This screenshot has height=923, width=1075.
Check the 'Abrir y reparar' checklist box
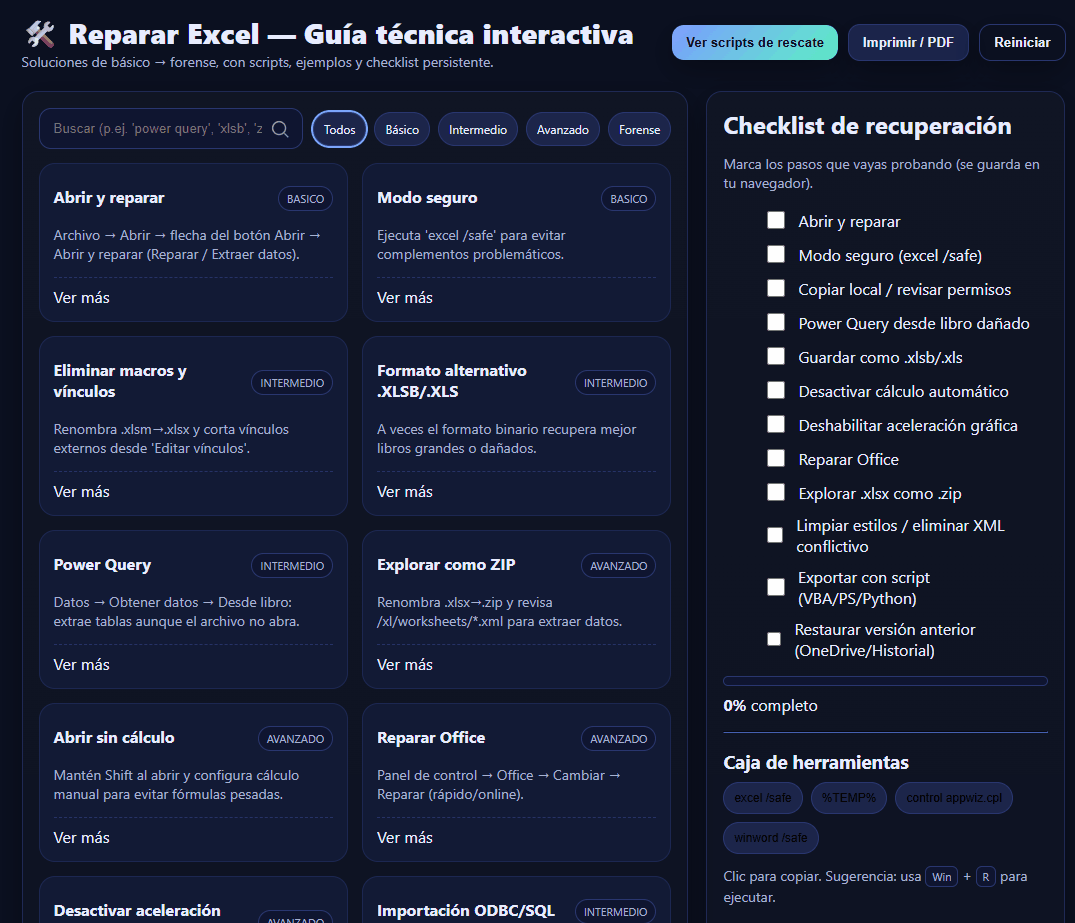(x=776, y=220)
